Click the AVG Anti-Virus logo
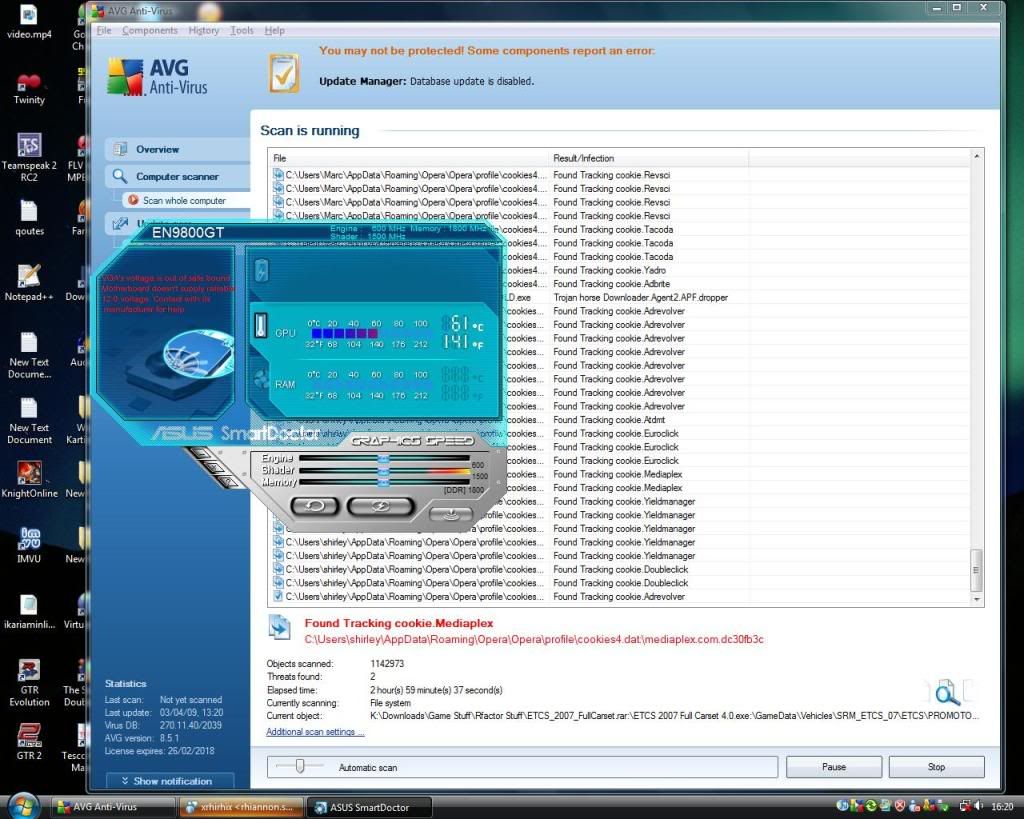Viewport: 1024px width, 819px height. point(157,77)
